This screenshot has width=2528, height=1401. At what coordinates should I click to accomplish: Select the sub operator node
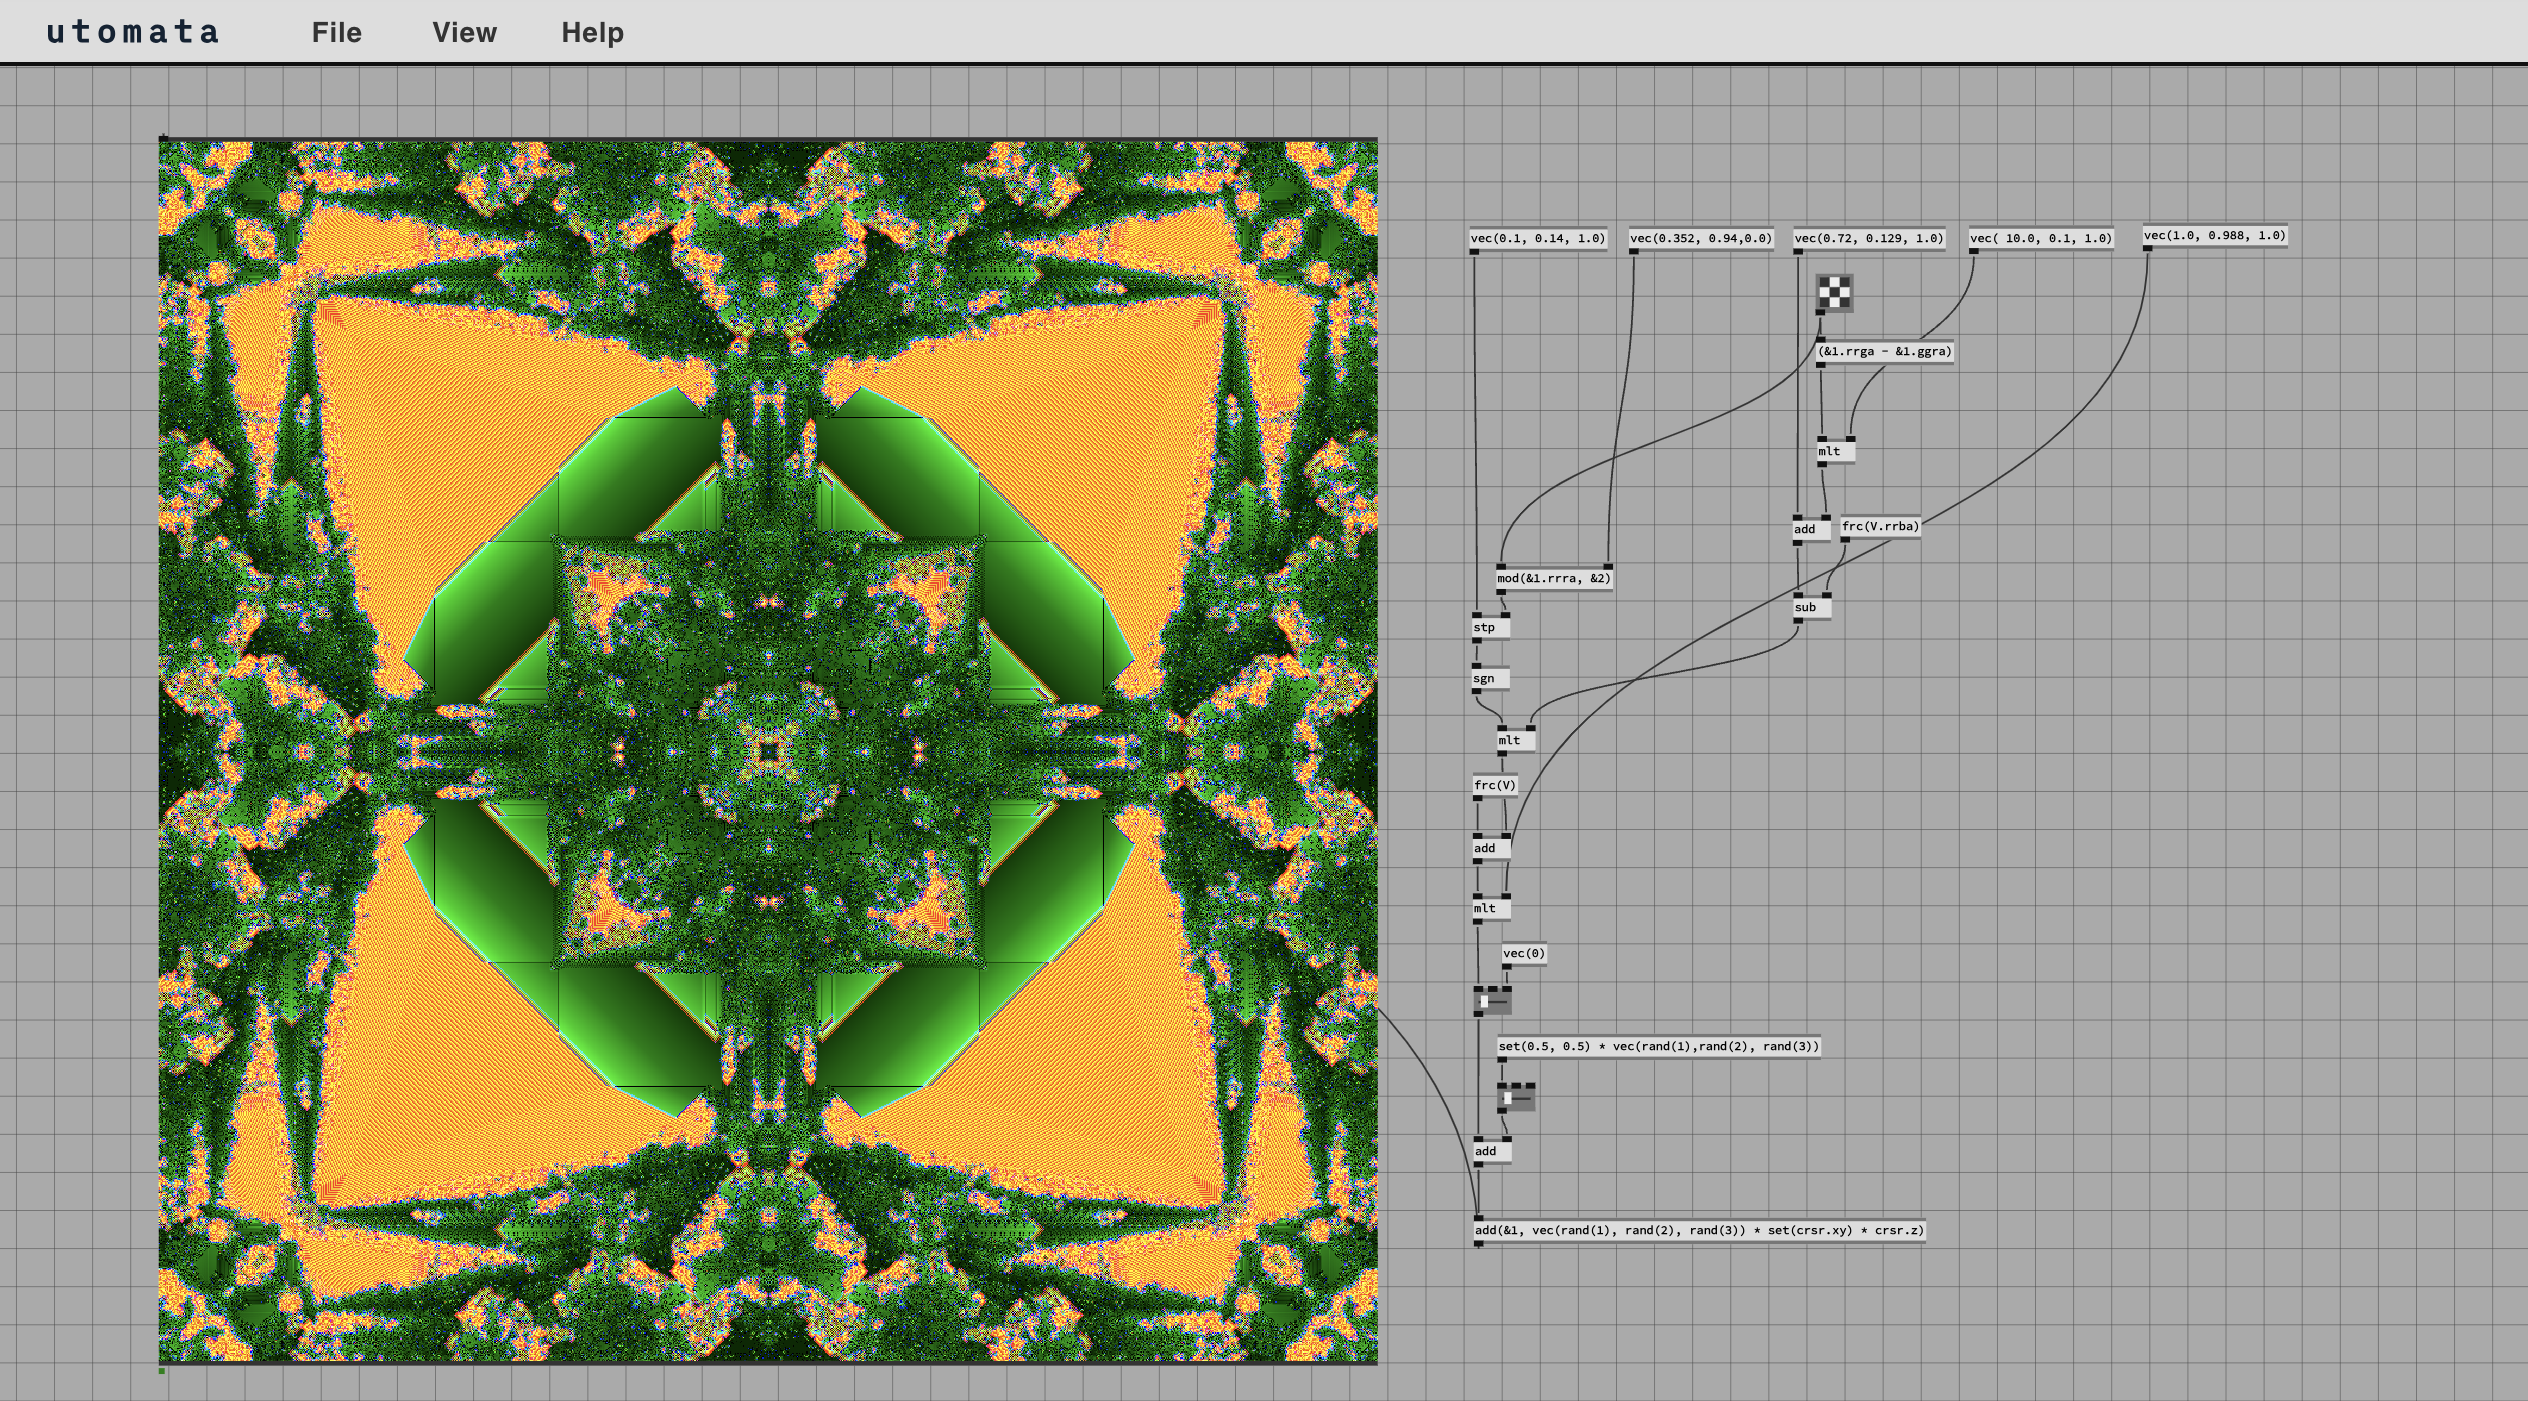click(x=1811, y=608)
